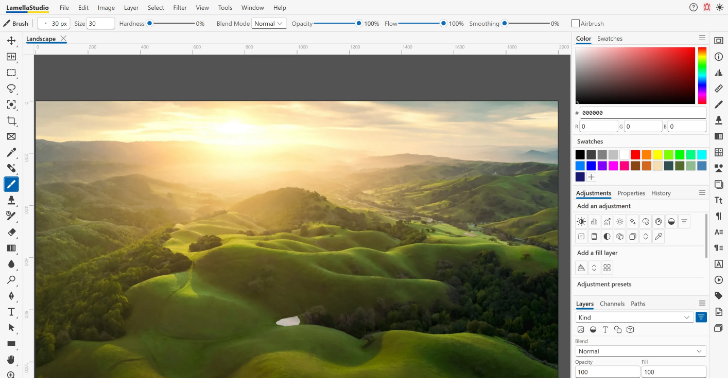Switch to the Swatches tab

(x=610, y=39)
